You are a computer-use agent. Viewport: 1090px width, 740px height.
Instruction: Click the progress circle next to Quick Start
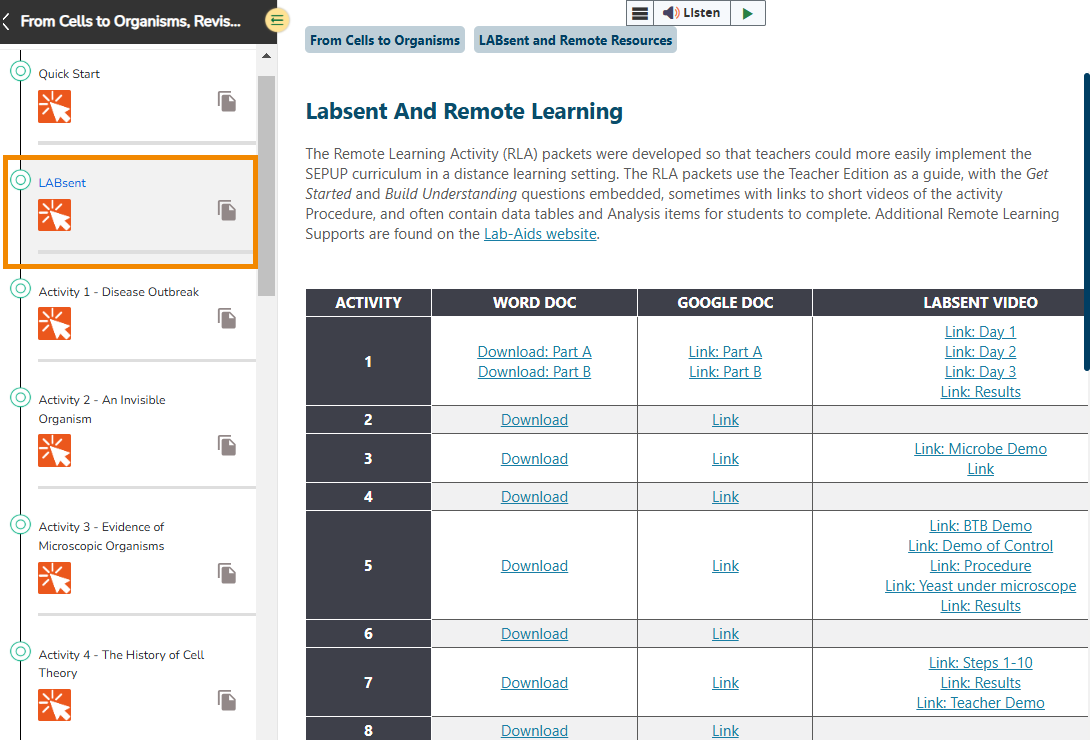(20, 70)
